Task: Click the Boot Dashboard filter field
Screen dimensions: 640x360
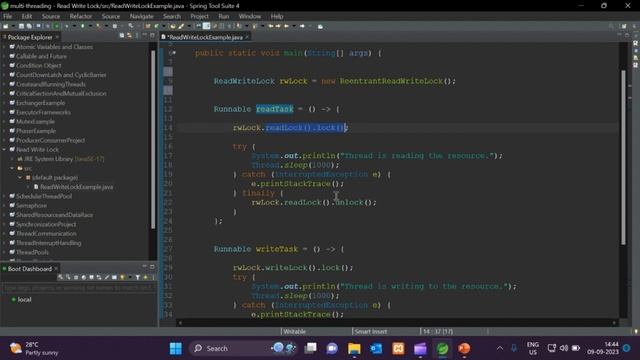Action: [78, 287]
